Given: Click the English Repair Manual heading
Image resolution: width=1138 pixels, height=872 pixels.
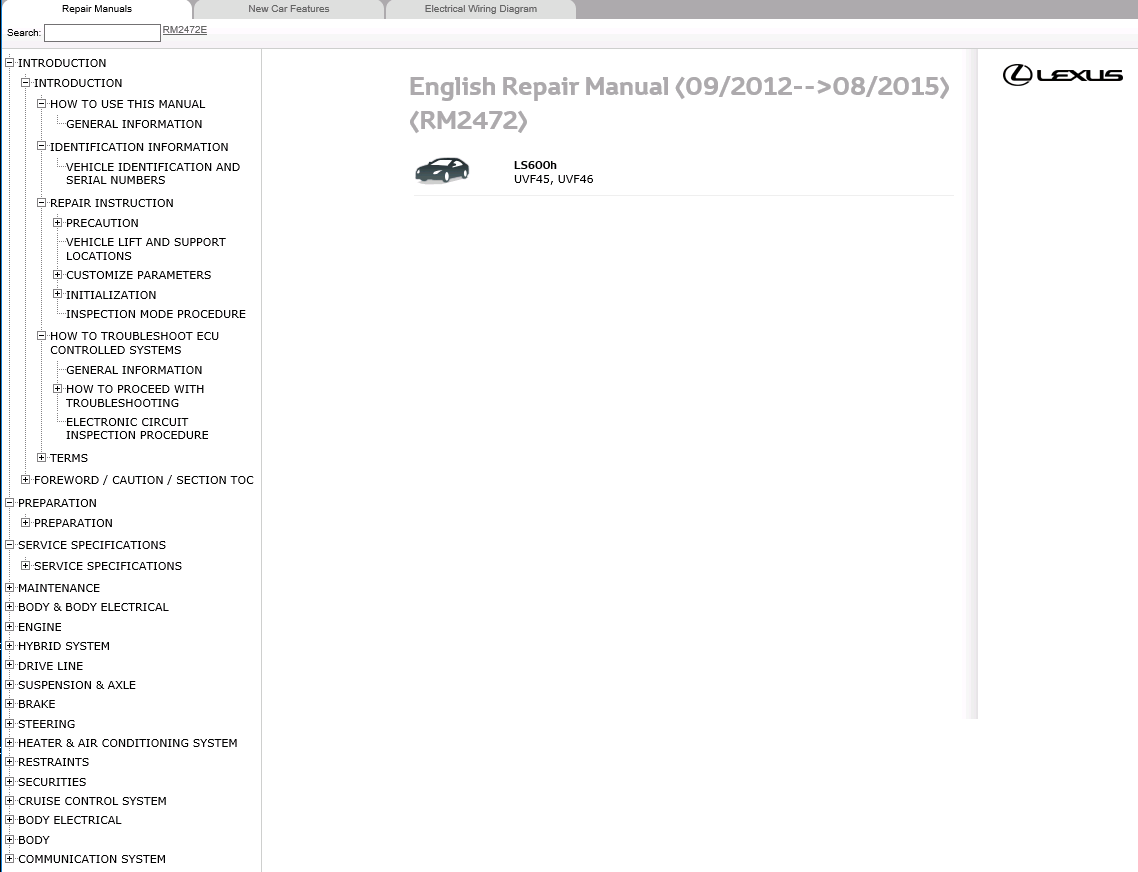Looking at the screenshot, I should (x=679, y=103).
